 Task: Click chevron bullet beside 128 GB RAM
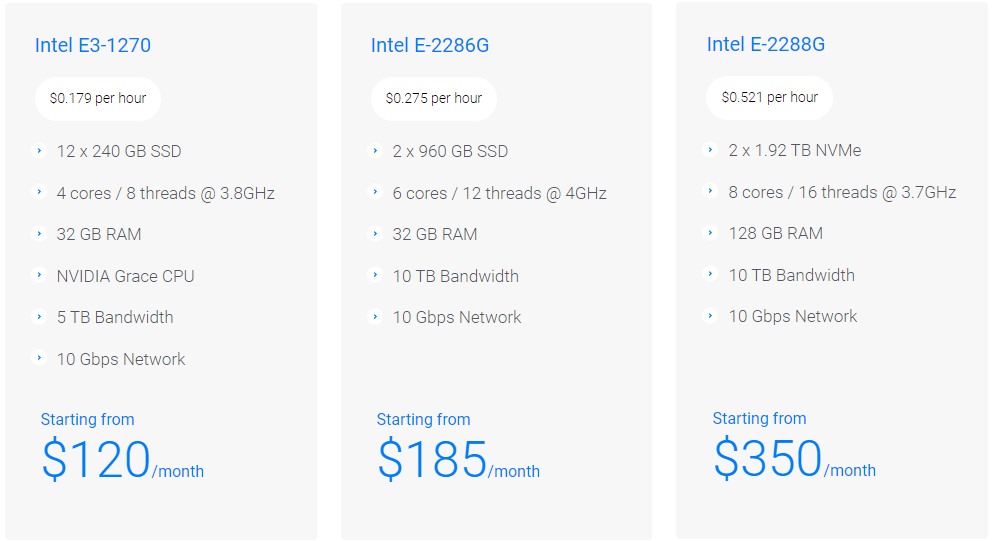tap(711, 232)
